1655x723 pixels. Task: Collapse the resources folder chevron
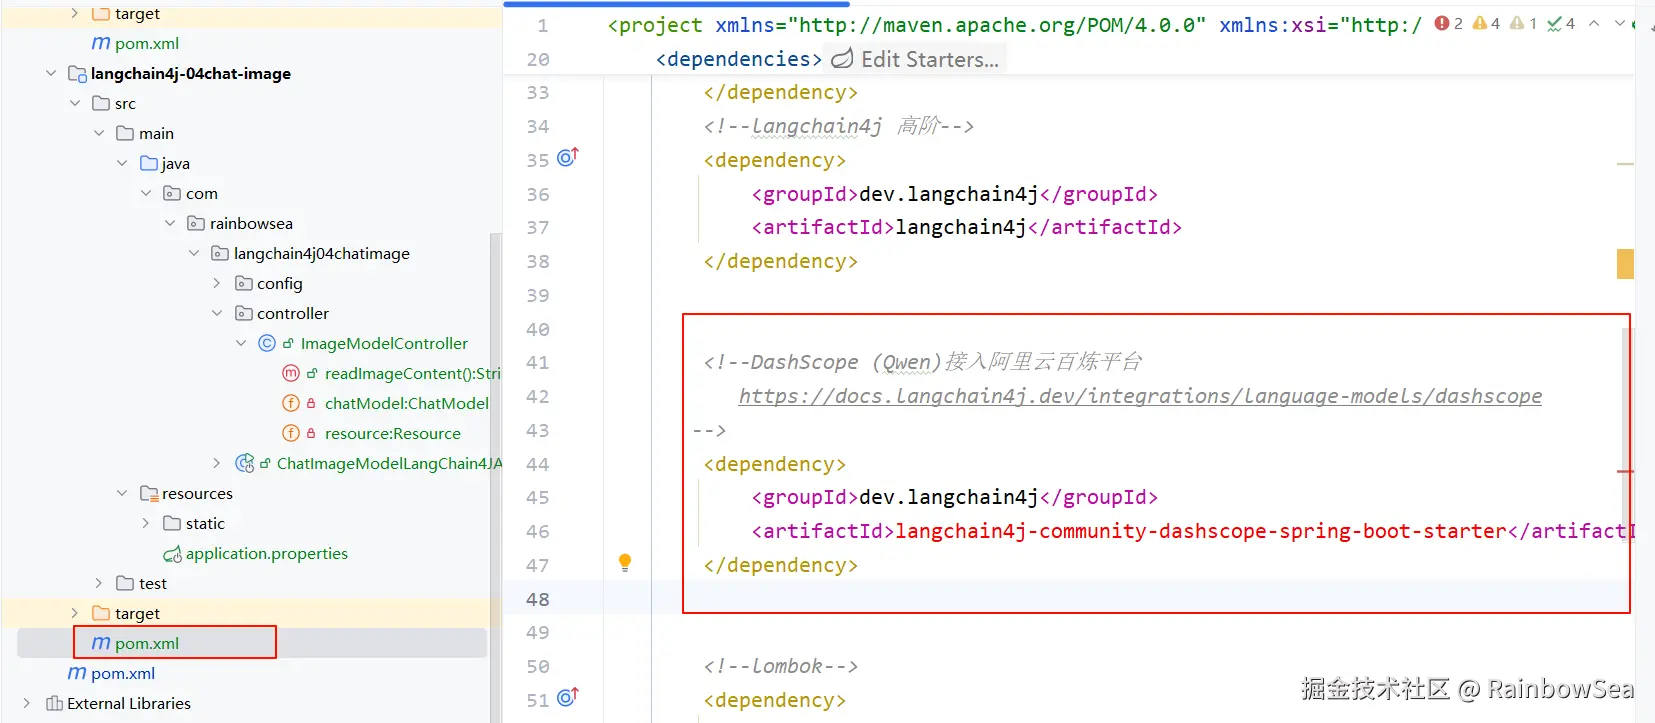(122, 493)
